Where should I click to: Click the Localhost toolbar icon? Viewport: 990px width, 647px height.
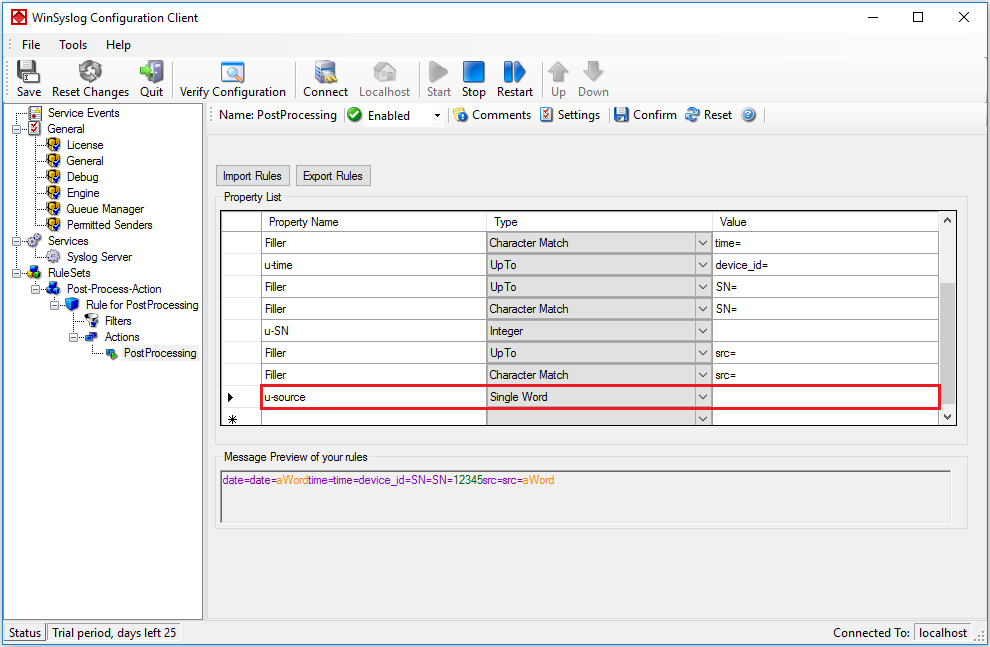click(x=385, y=79)
